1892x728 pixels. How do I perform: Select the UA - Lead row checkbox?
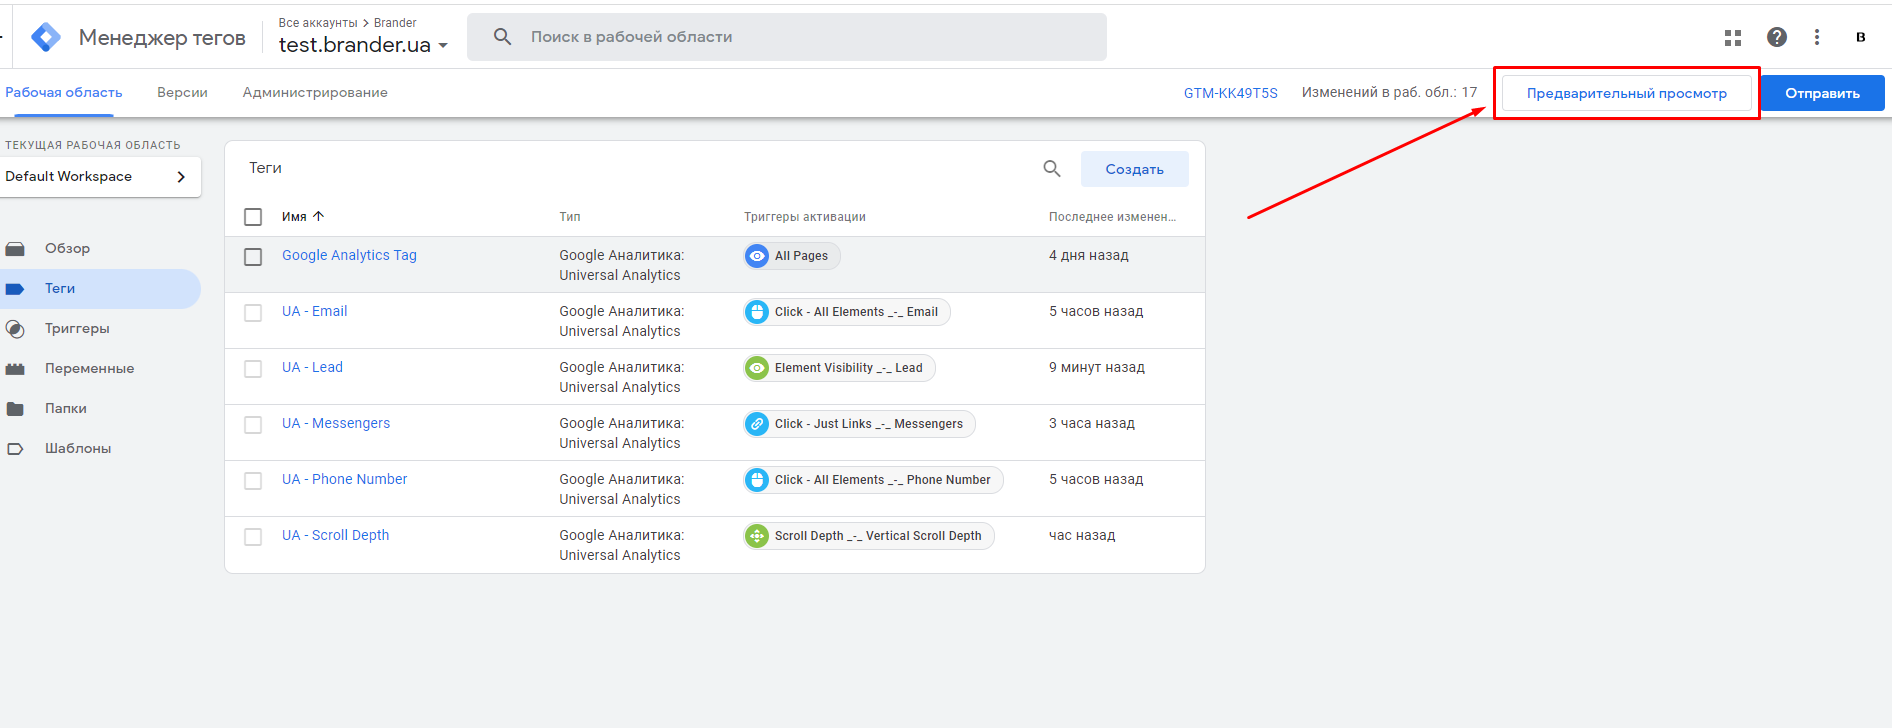click(x=253, y=369)
